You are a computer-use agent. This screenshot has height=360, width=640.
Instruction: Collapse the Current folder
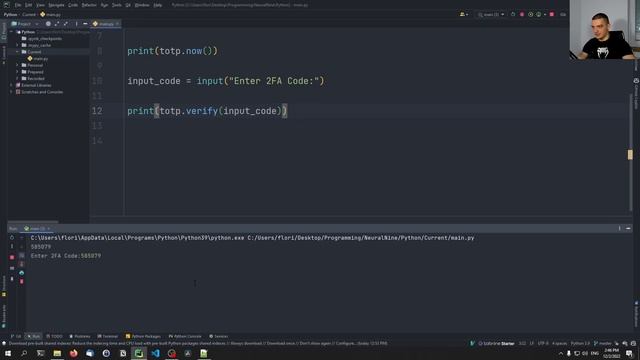coord(18,52)
